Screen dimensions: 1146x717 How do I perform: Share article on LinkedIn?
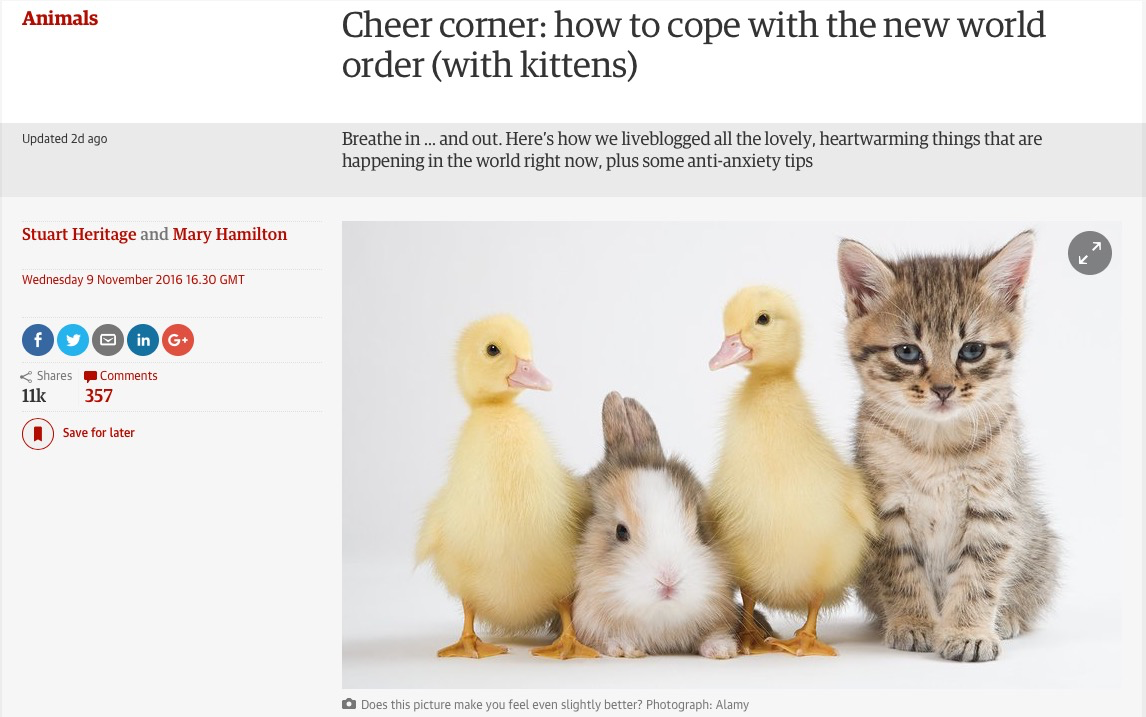[143, 340]
